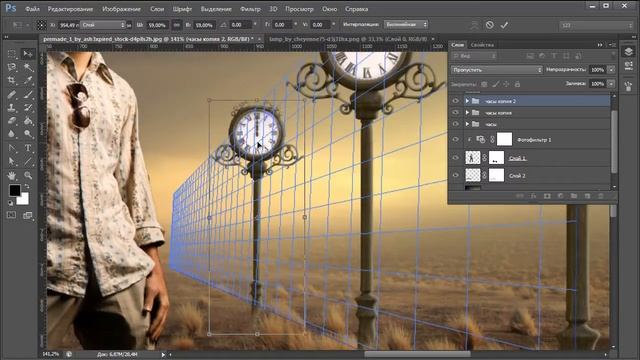Select the History Brush tool
The height and width of the screenshot is (360, 640).
tap(28, 108)
